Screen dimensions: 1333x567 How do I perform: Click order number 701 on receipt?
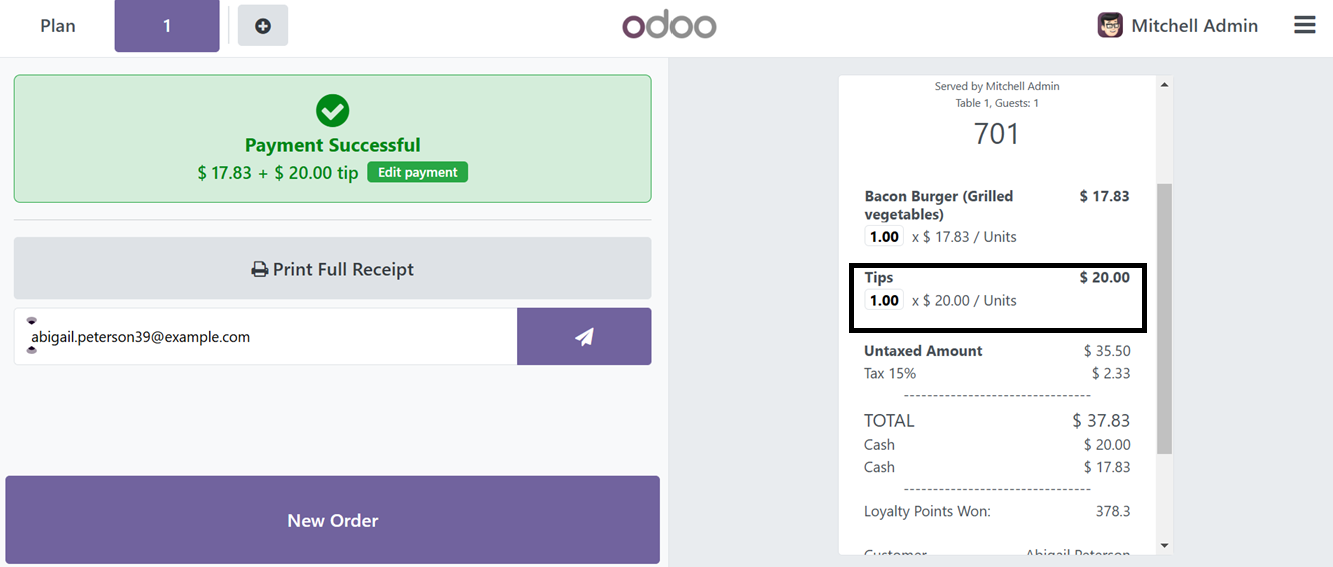click(x=997, y=133)
